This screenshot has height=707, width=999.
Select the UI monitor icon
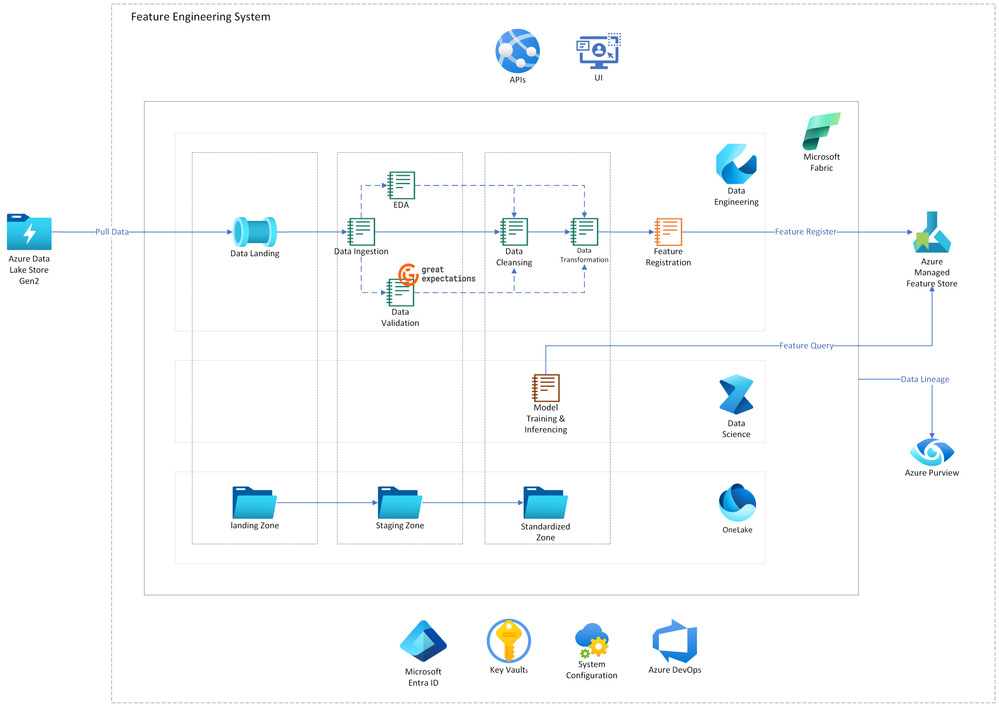click(x=598, y=52)
